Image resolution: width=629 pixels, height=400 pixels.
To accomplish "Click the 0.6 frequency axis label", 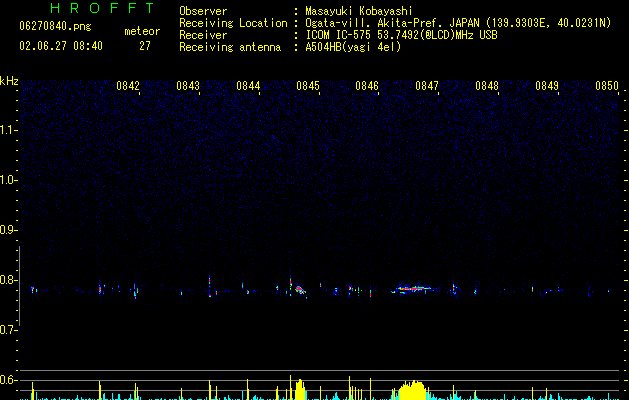I will pyautogui.click(x=9, y=380).
